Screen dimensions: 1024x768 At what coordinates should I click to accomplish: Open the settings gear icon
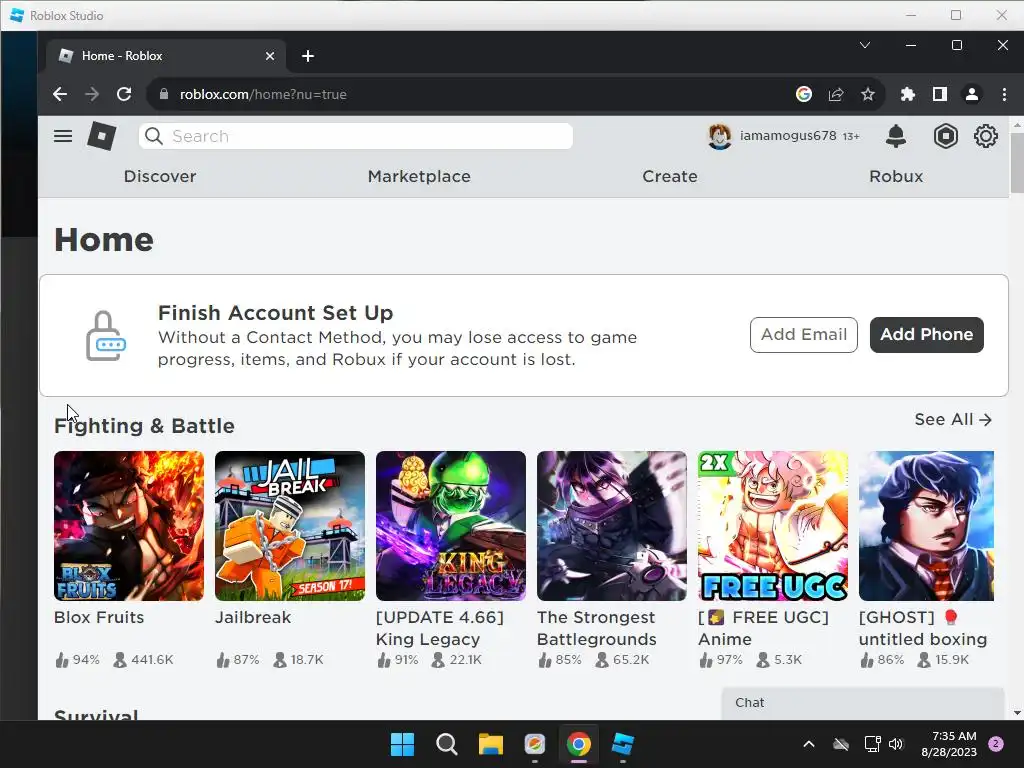coord(985,136)
